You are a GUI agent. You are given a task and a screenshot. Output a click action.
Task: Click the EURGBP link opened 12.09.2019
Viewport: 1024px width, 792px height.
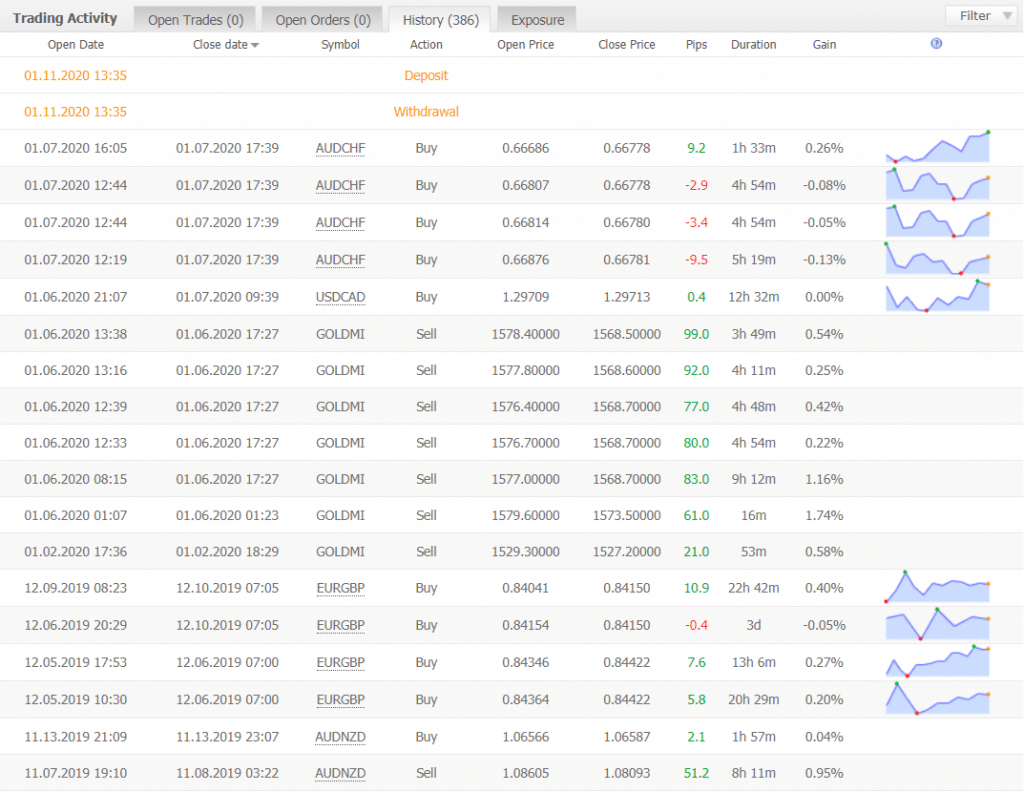coord(340,588)
